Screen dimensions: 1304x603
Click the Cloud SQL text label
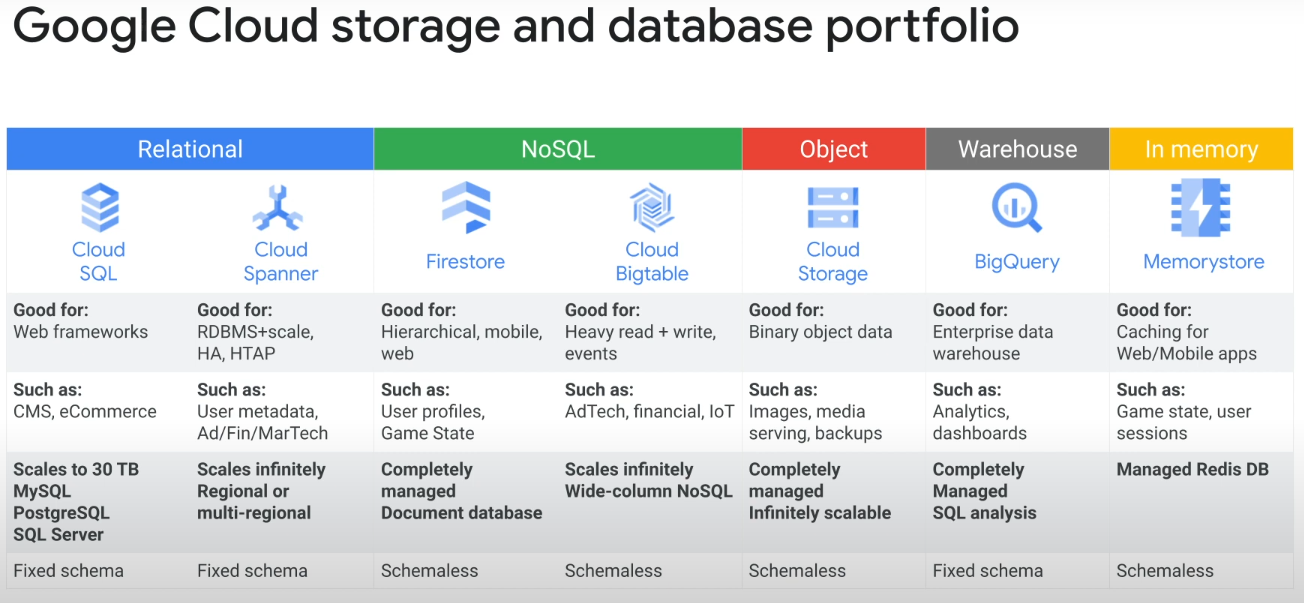98,262
